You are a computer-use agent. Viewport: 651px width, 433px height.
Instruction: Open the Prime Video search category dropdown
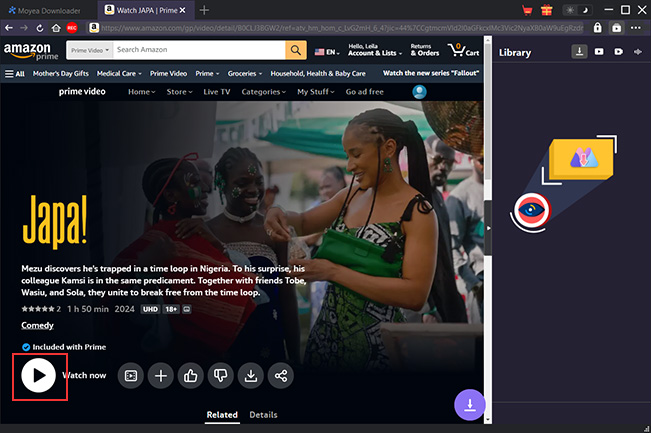coord(88,50)
